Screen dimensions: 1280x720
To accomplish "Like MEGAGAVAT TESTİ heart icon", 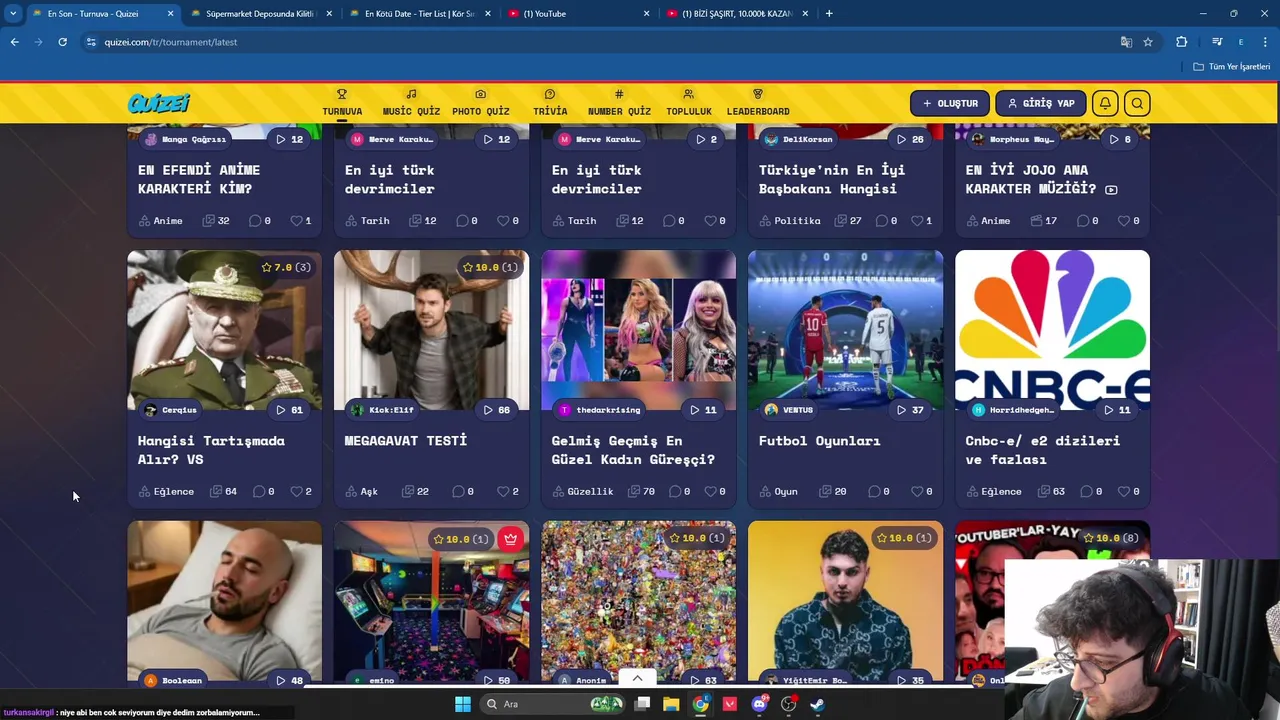I will tap(503, 491).
